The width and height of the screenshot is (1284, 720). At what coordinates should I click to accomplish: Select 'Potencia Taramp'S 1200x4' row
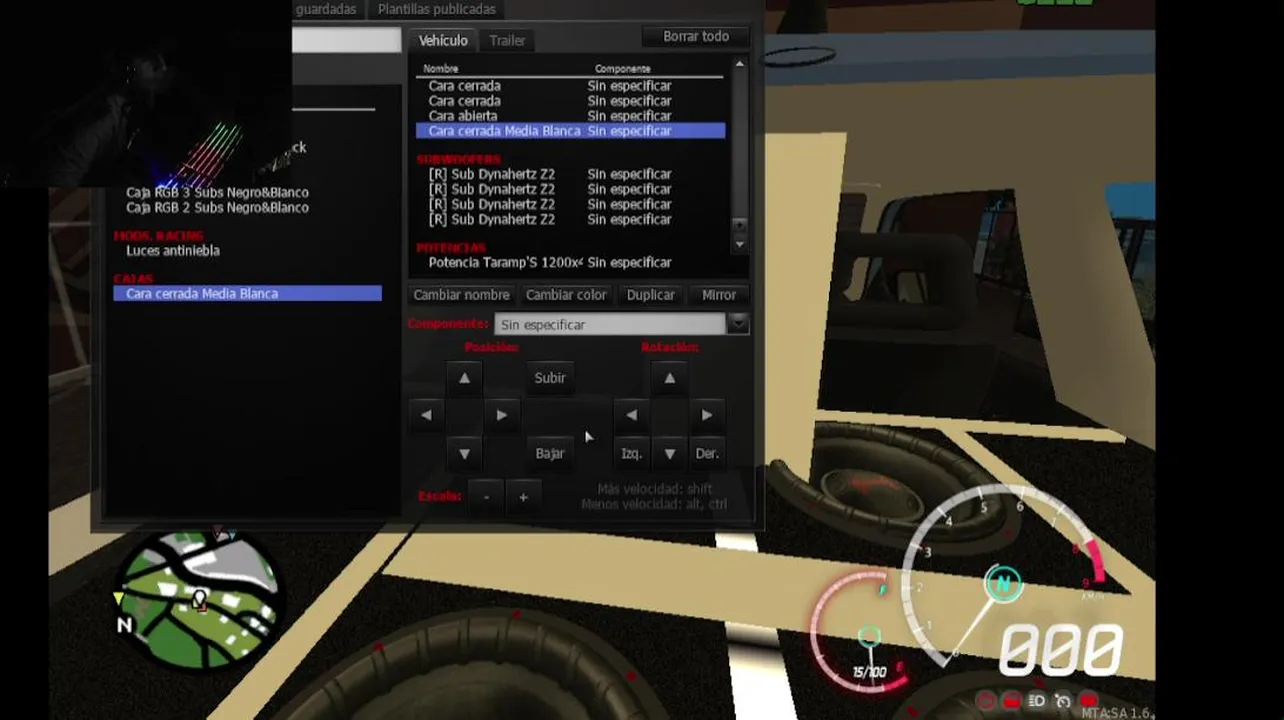[570, 262]
